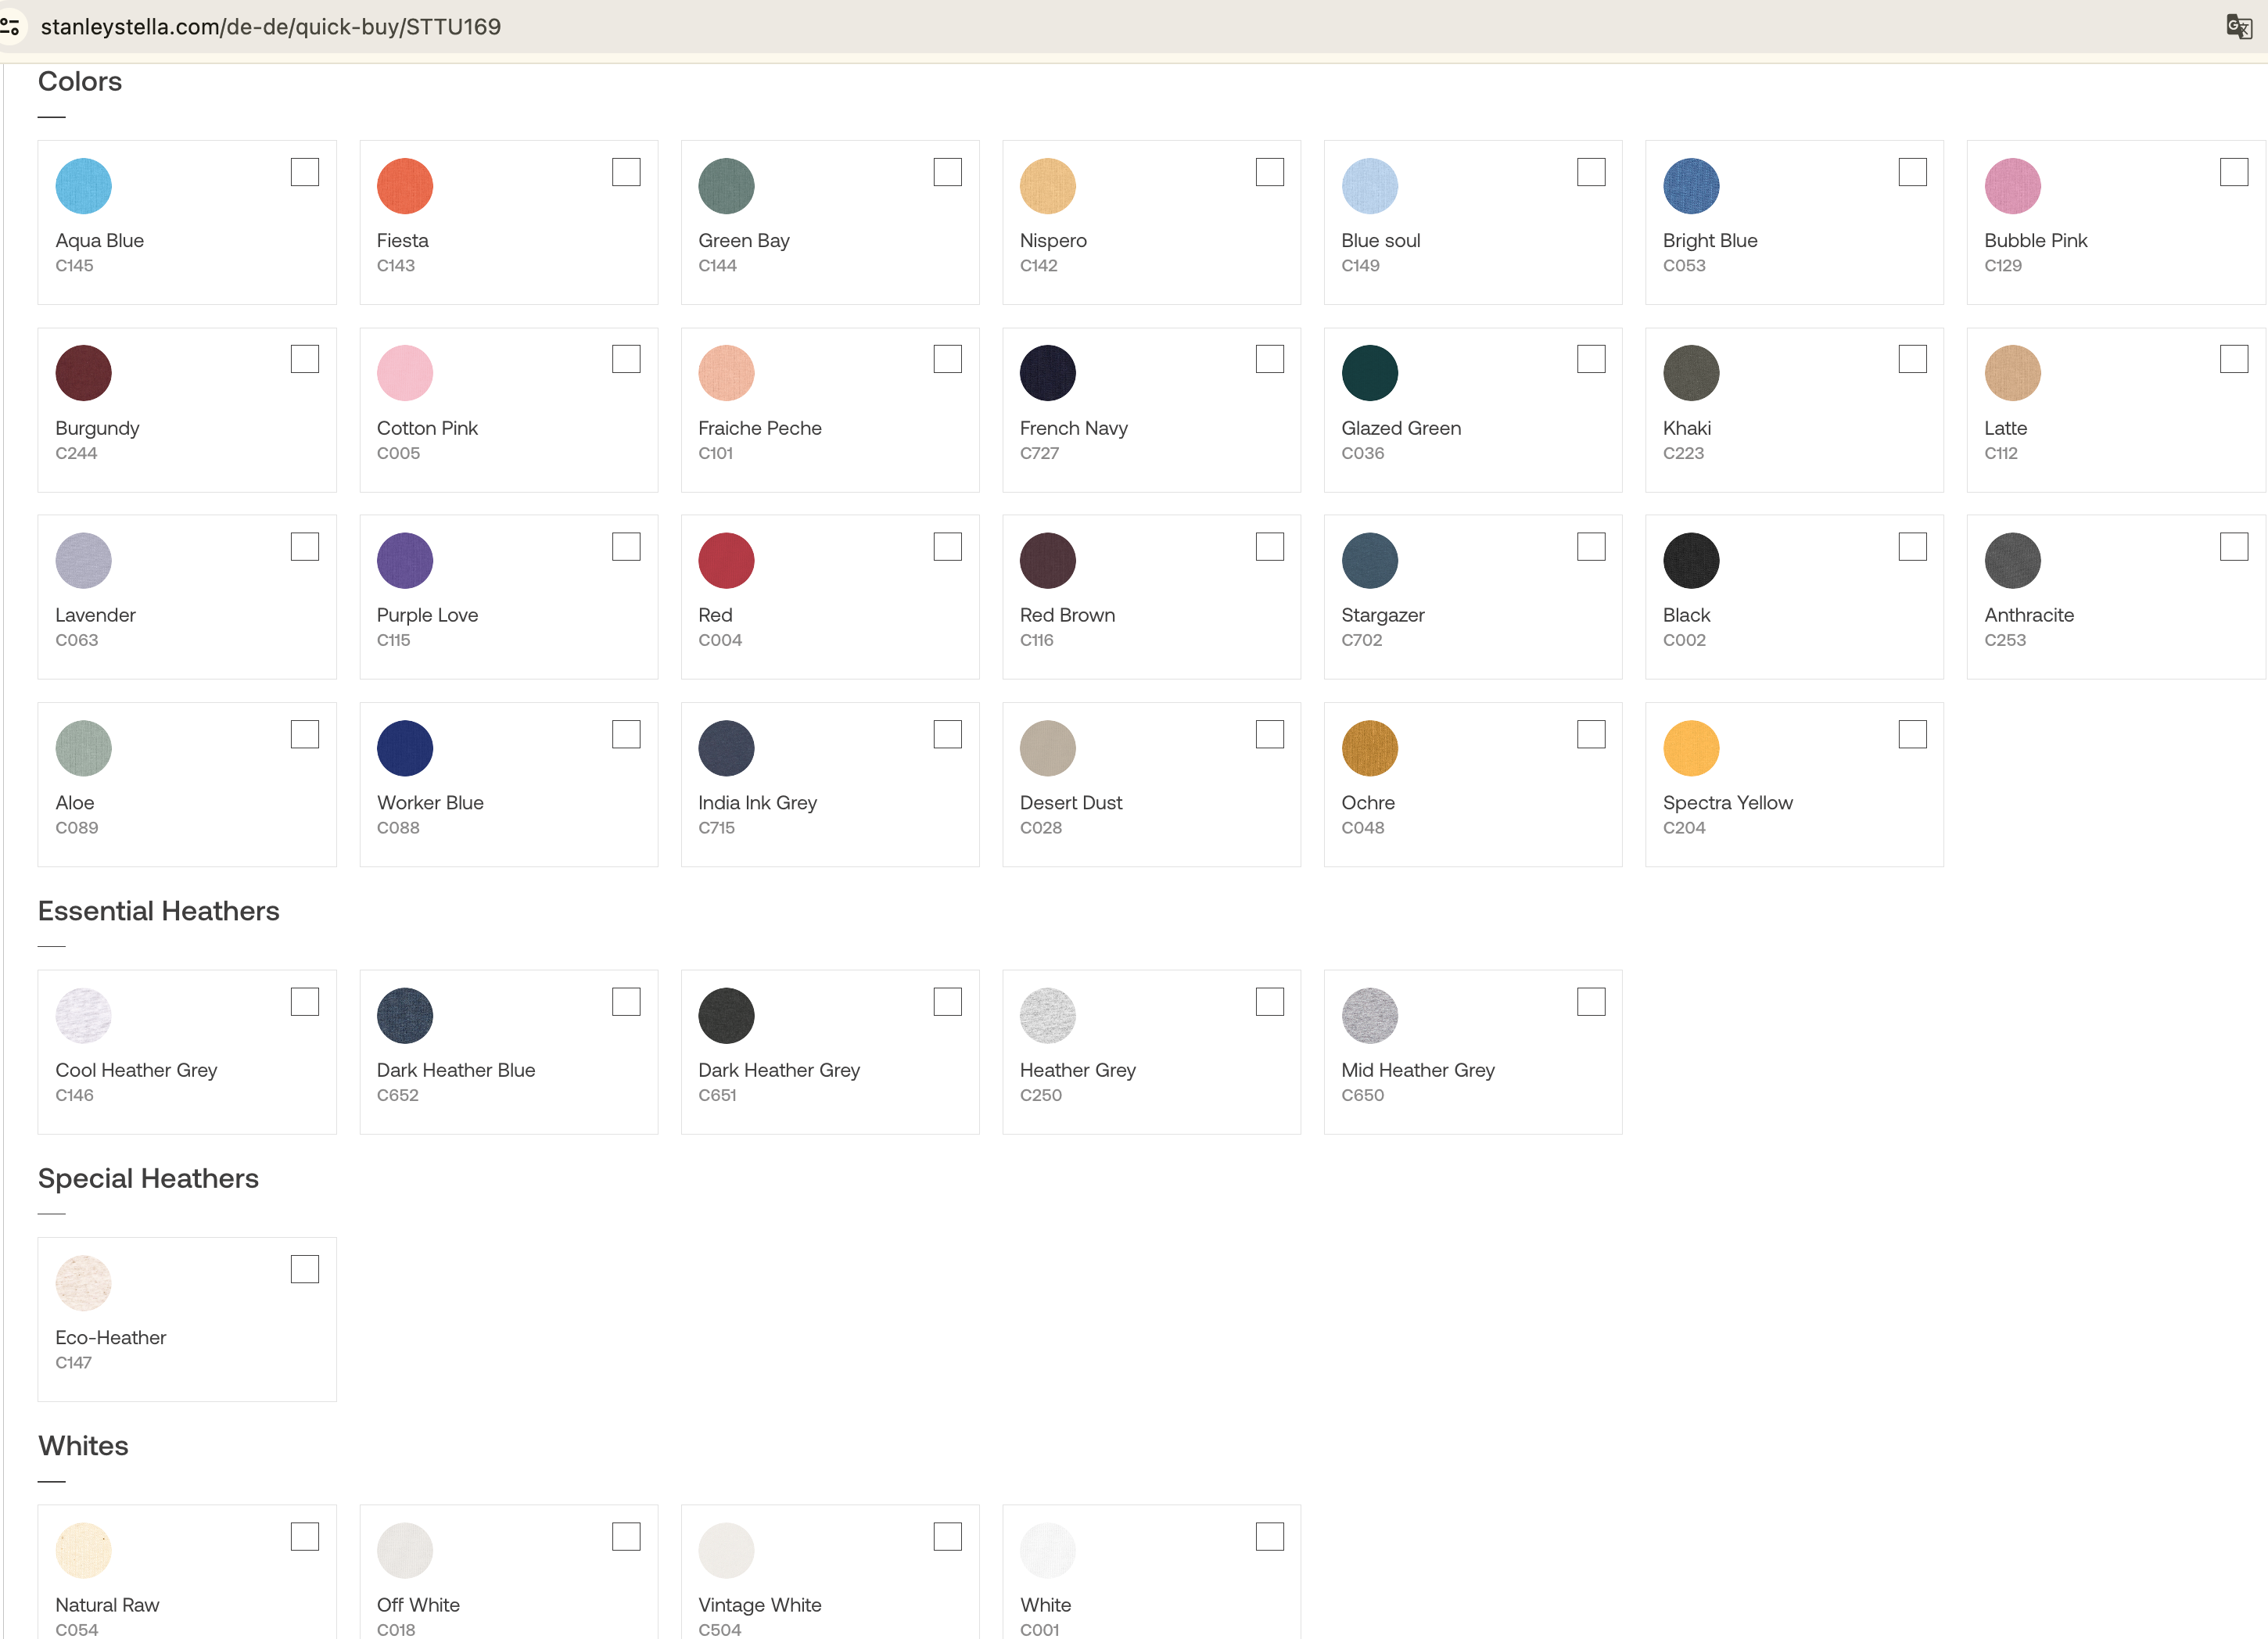The width and height of the screenshot is (2268, 1639).
Task: Check the Aqua Blue color checkbox
Action: [305, 172]
